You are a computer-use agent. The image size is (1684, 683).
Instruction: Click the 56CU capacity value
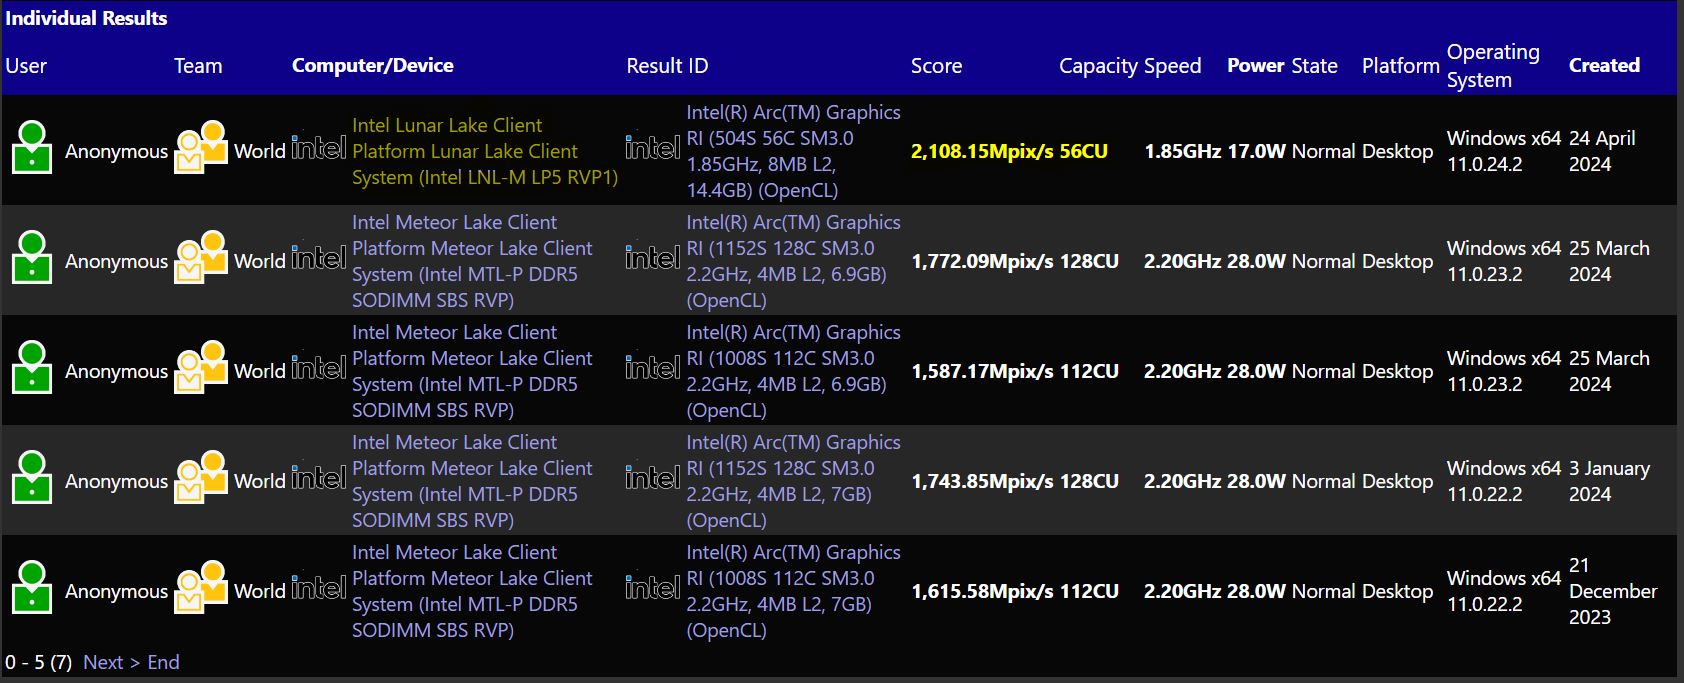pyautogui.click(x=1083, y=151)
